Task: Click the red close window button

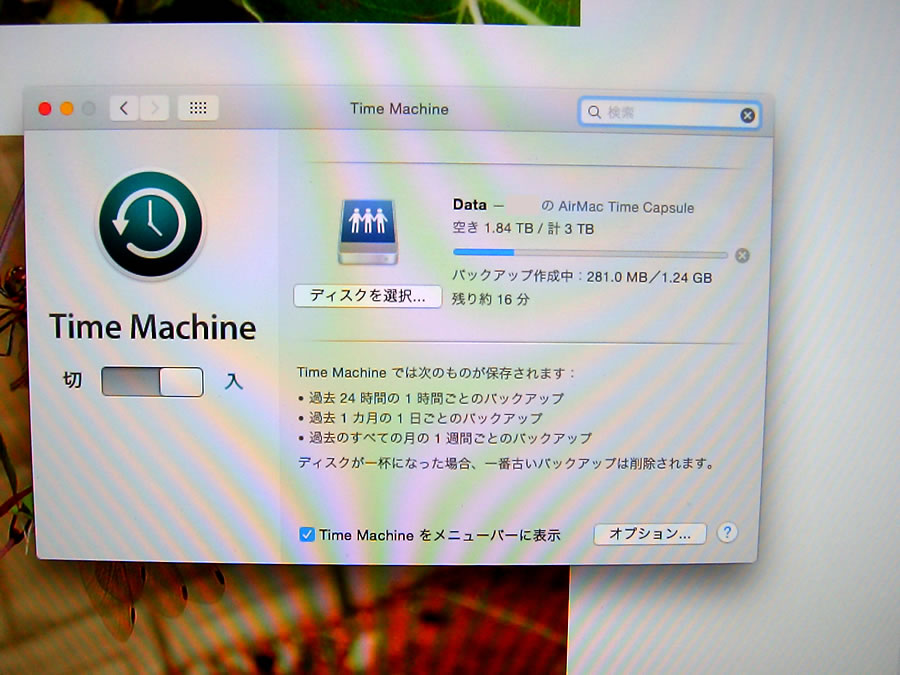Action: tap(45, 108)
